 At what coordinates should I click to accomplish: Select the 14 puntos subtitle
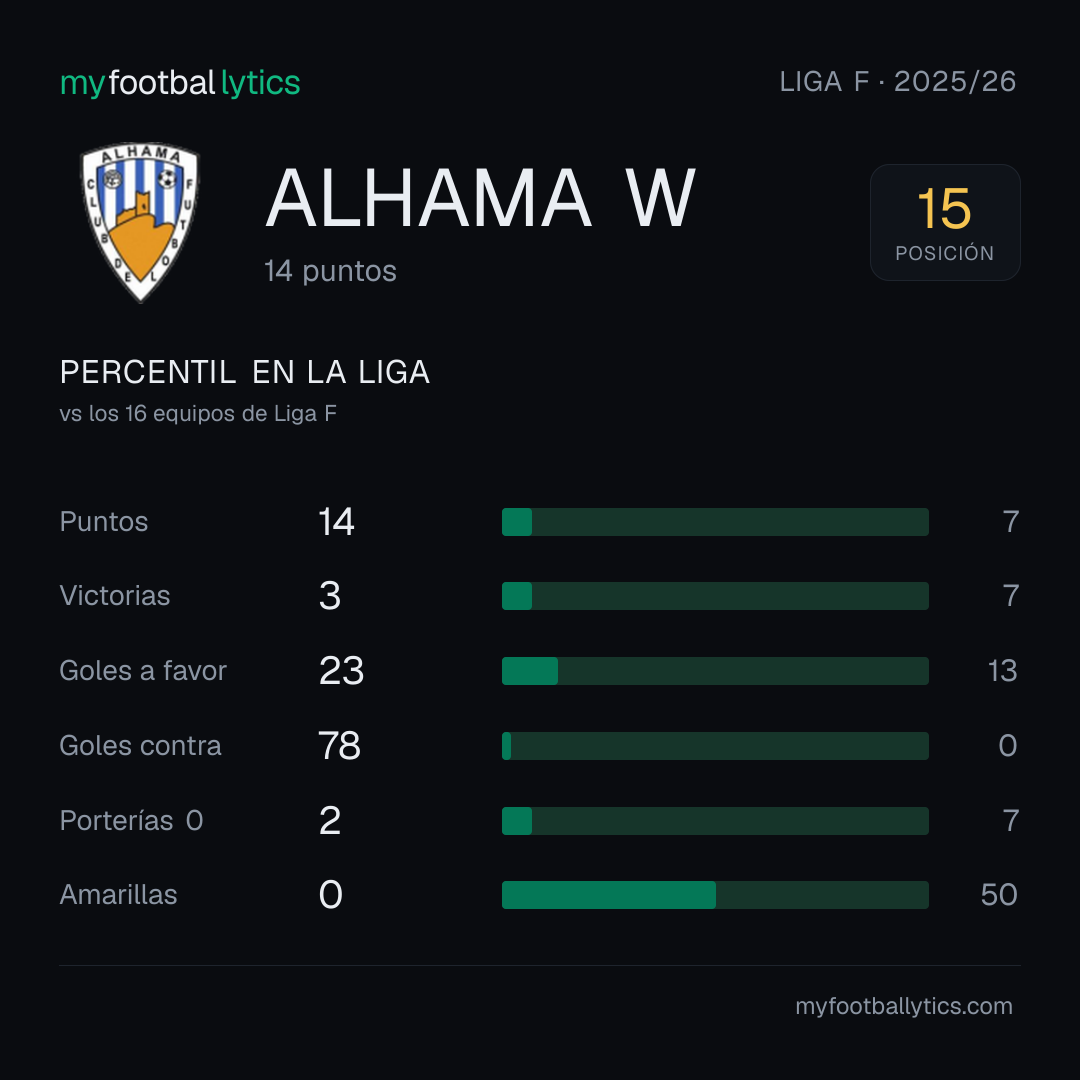[x=331, y=271]
